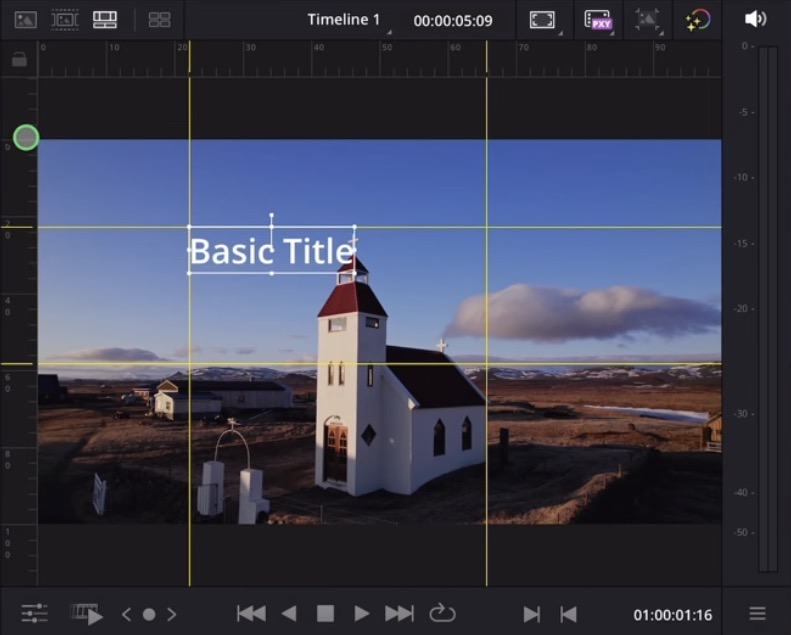Click the audio level meter bars
Viewport: 791px width, 635px height.
pyautogui.click(x=768, y=309)
